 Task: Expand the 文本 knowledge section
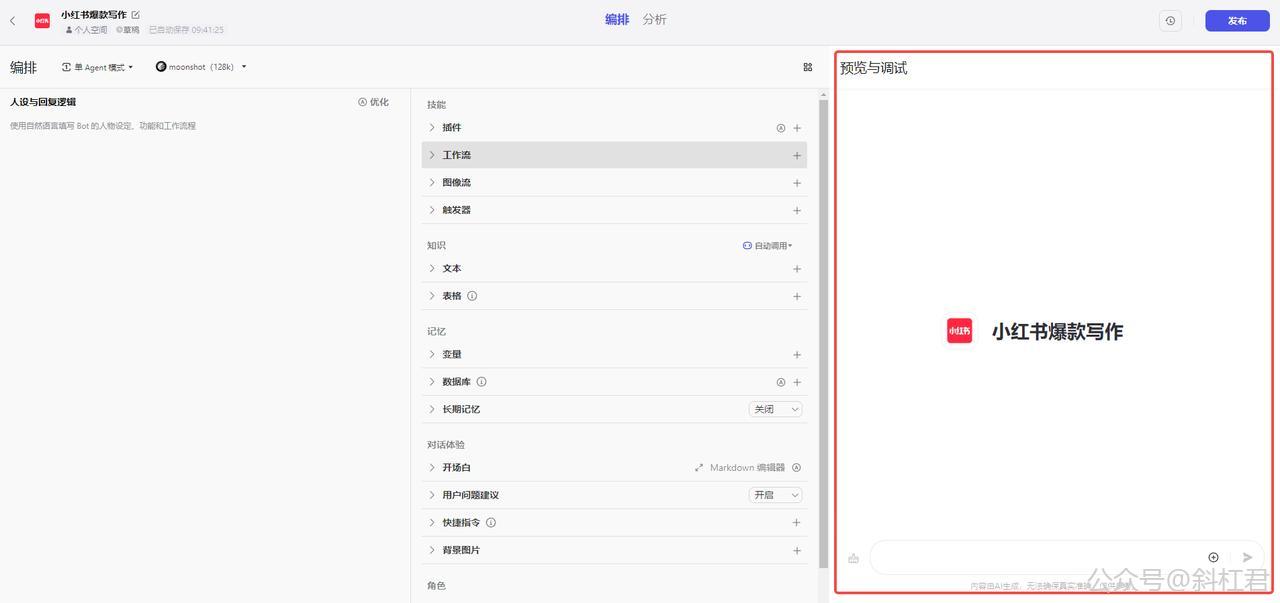pos(432,268)
